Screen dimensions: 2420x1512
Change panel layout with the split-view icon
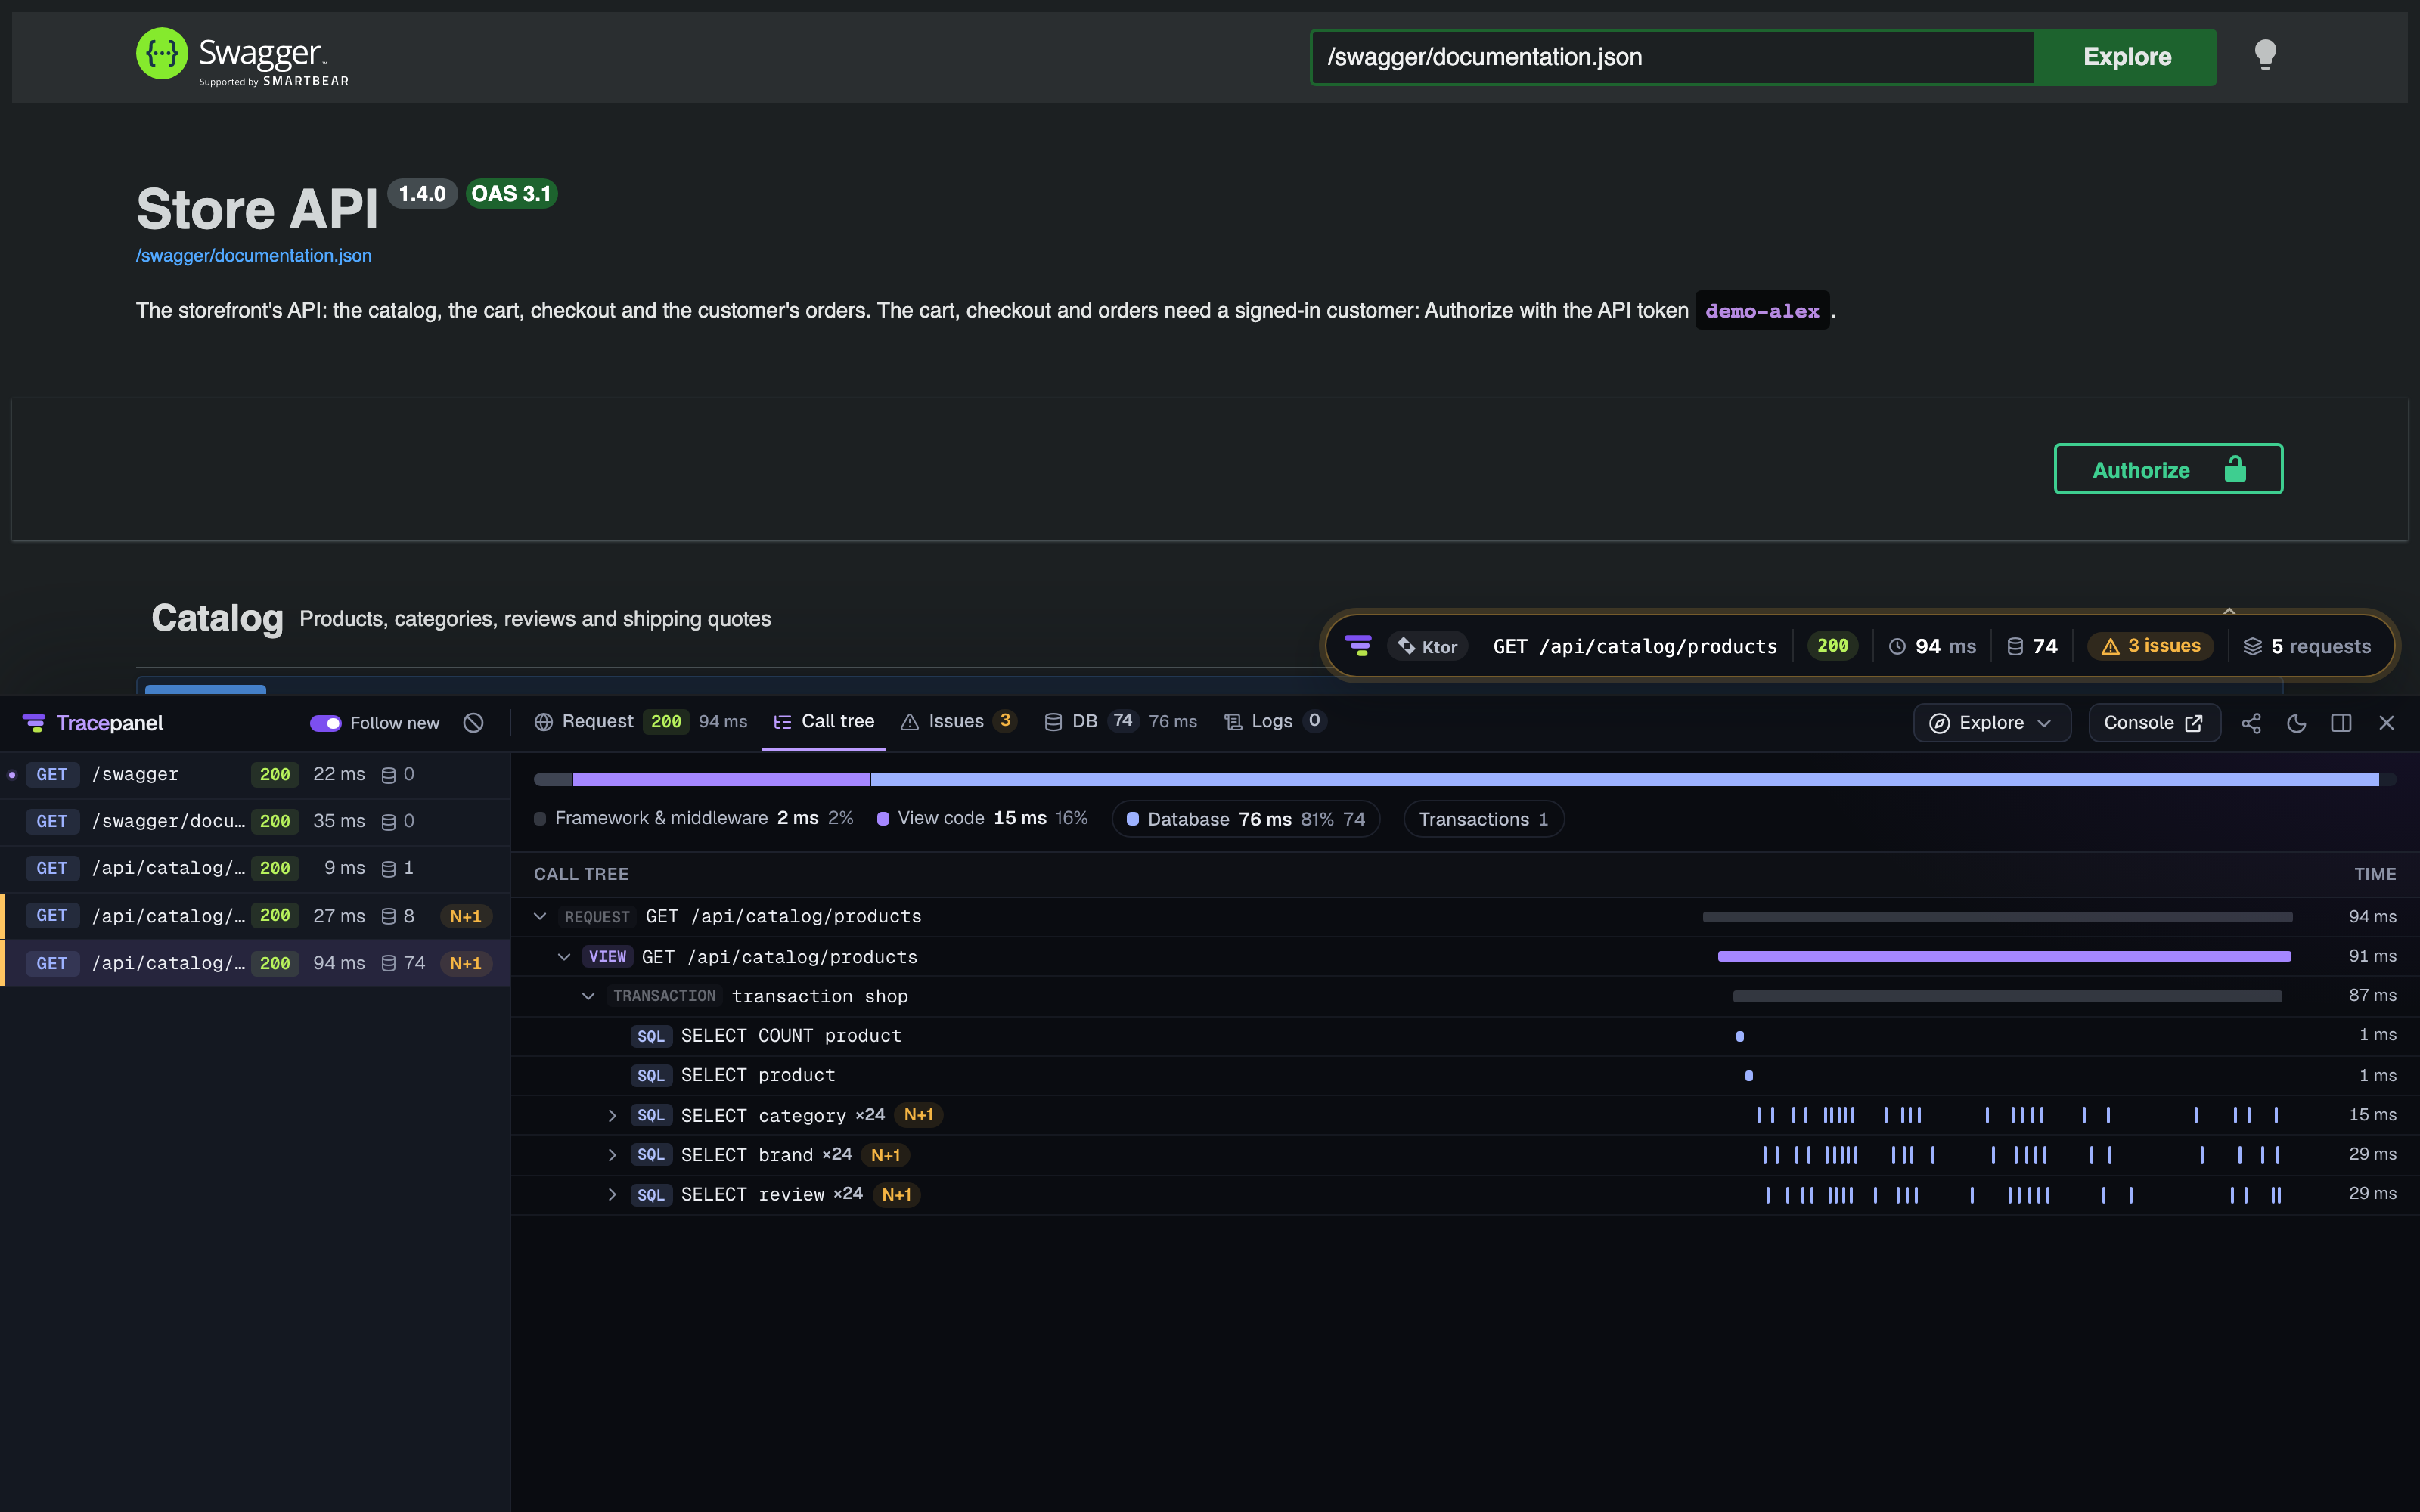pyautogui.click(x=2341, y=723)
